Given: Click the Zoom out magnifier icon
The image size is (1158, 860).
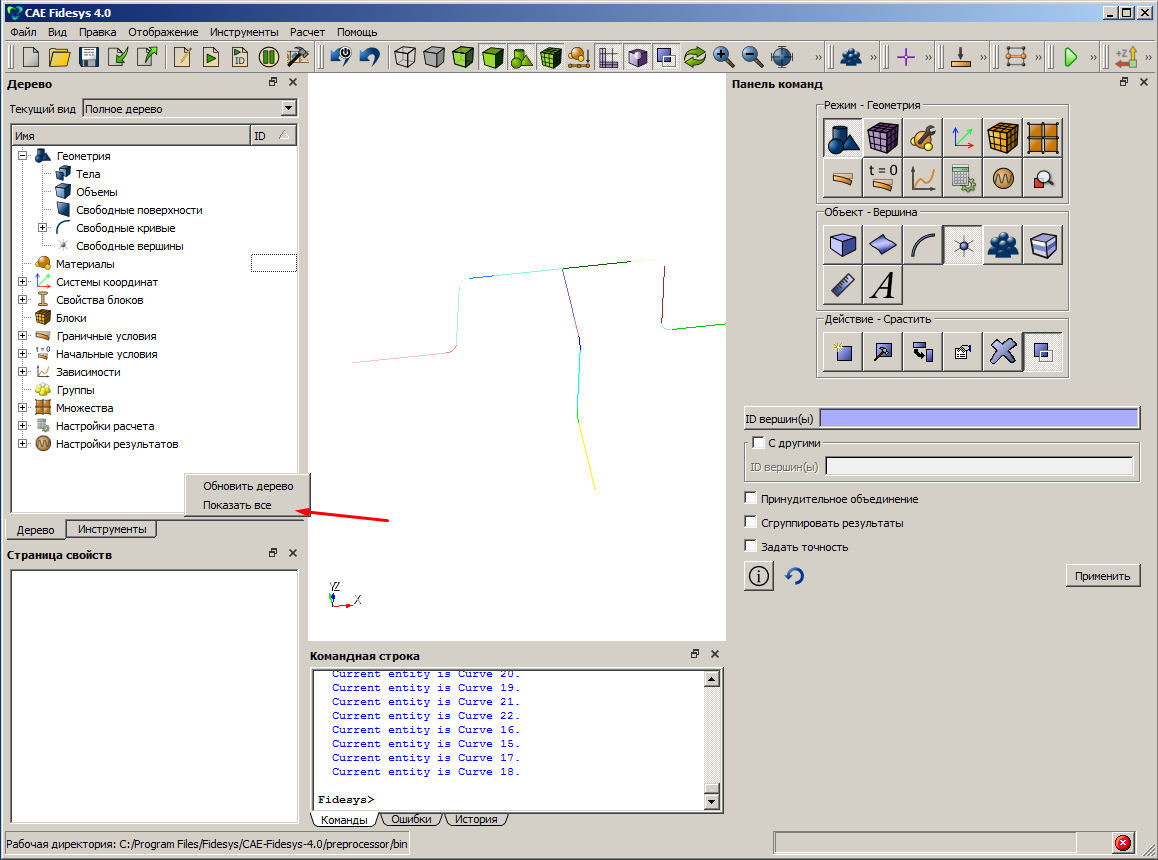Looking at the screenshot, I should coord(753,57).
